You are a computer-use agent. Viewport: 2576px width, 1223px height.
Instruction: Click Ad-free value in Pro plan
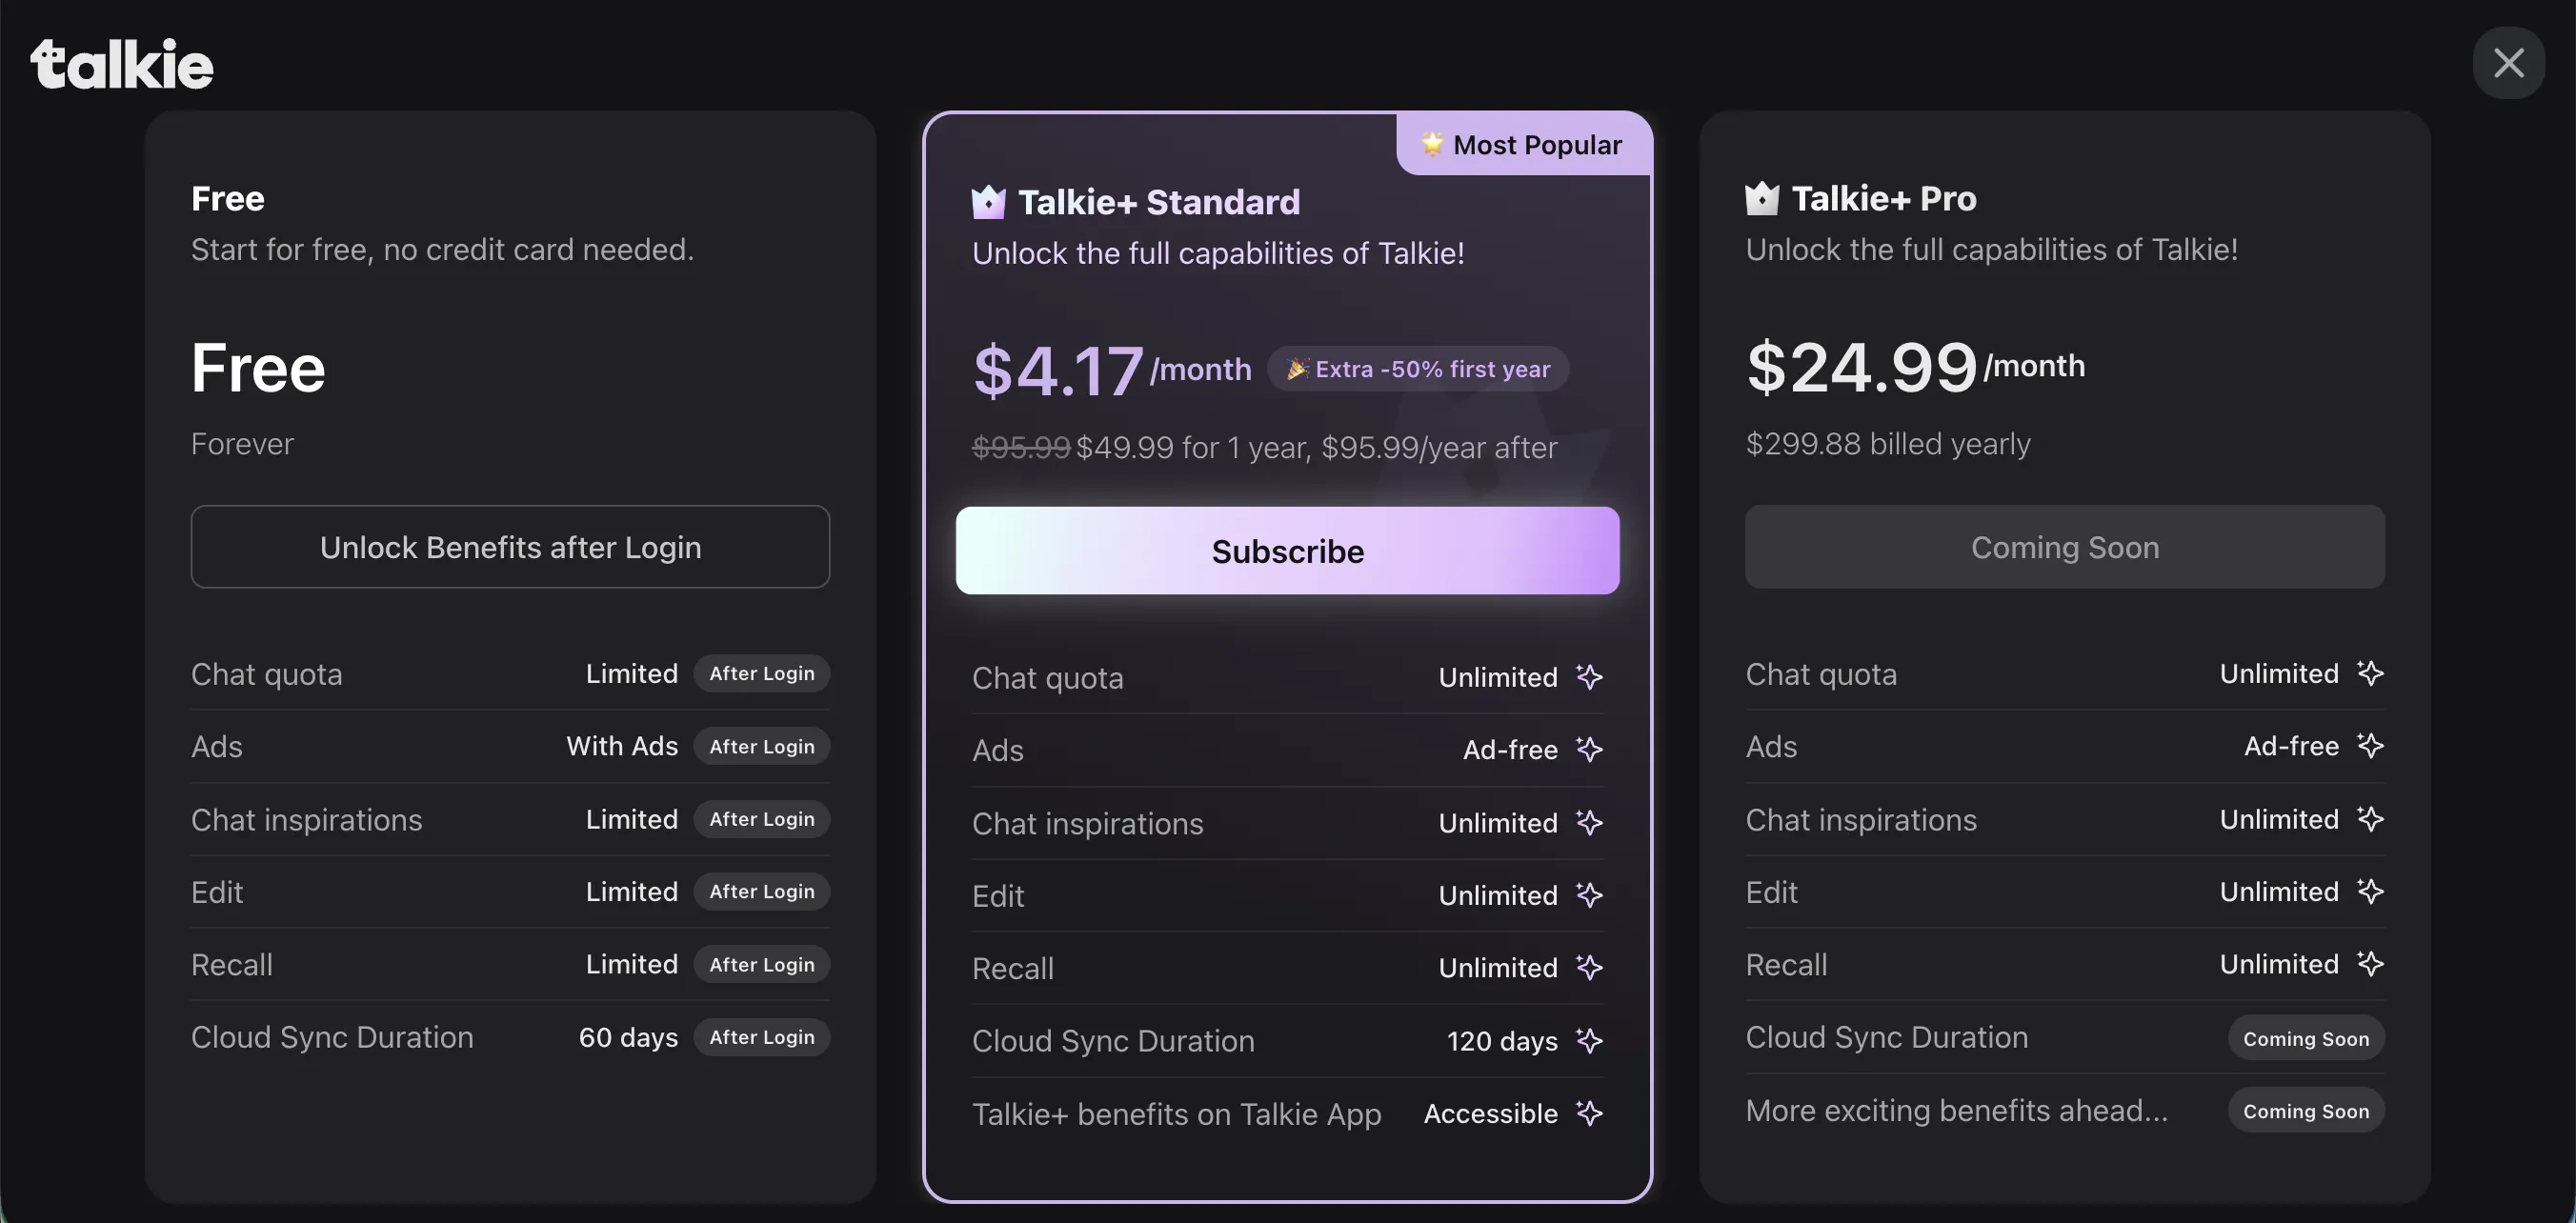(2291, 746)
